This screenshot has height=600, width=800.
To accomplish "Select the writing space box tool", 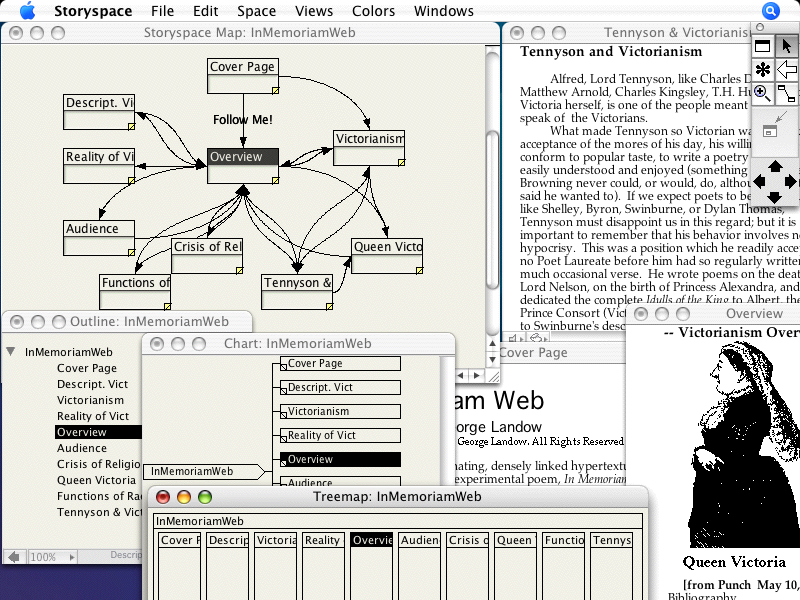I will click(762, 46).
